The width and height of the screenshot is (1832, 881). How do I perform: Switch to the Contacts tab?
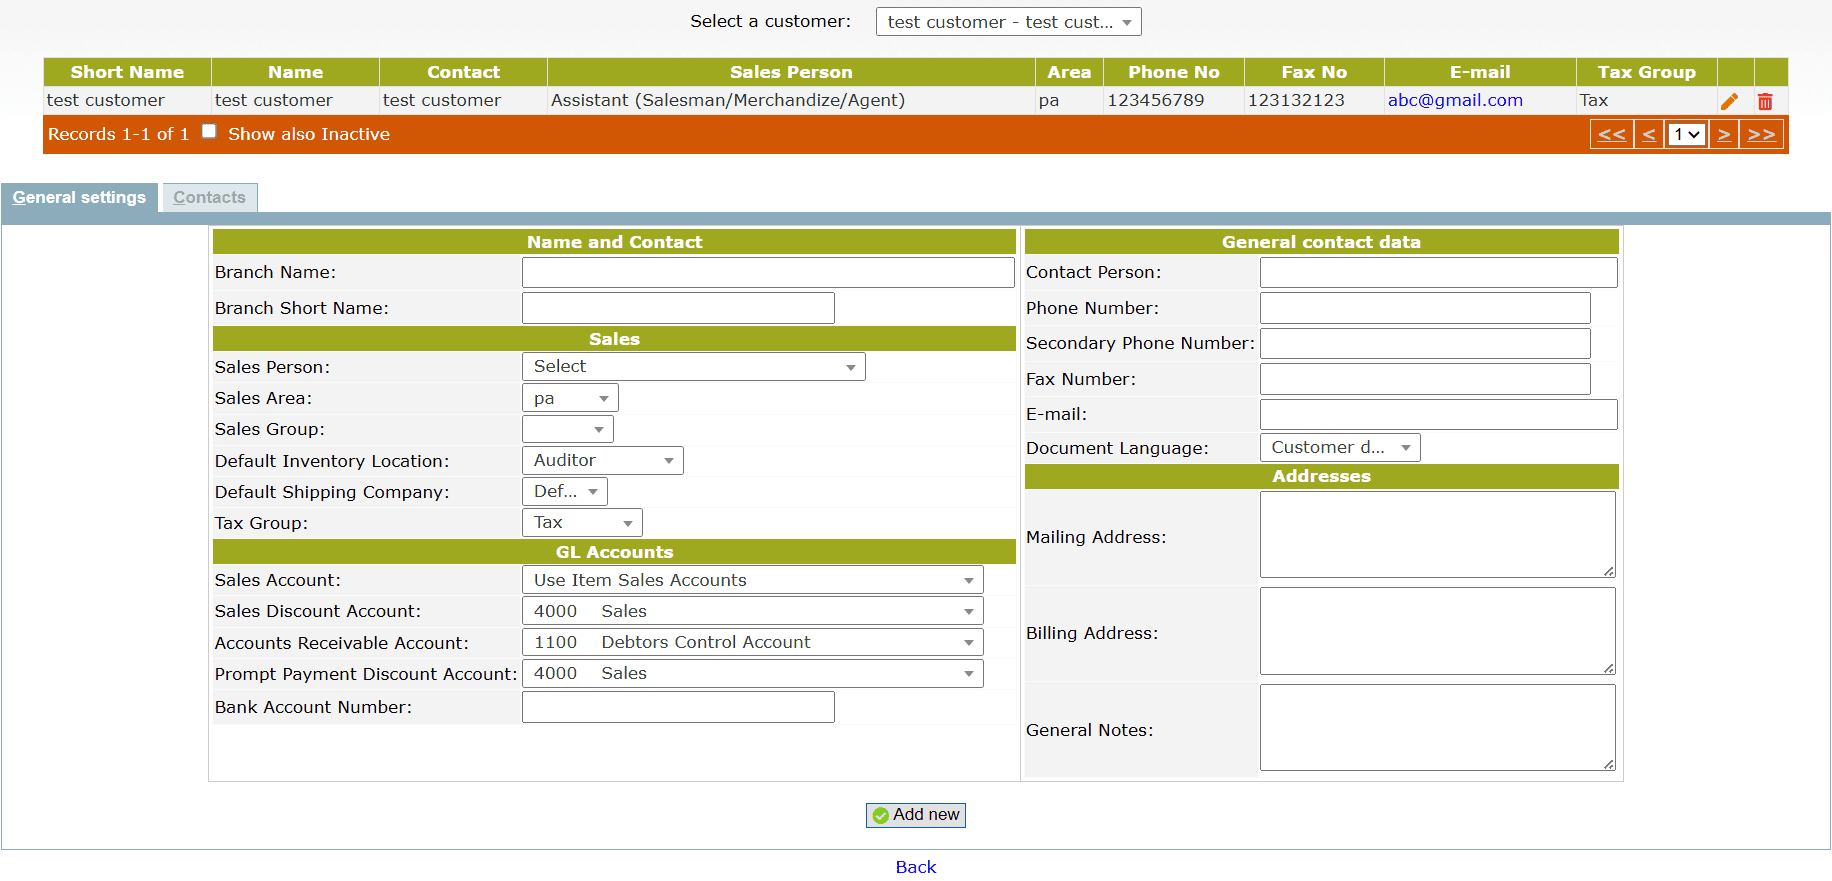point(209,198)
